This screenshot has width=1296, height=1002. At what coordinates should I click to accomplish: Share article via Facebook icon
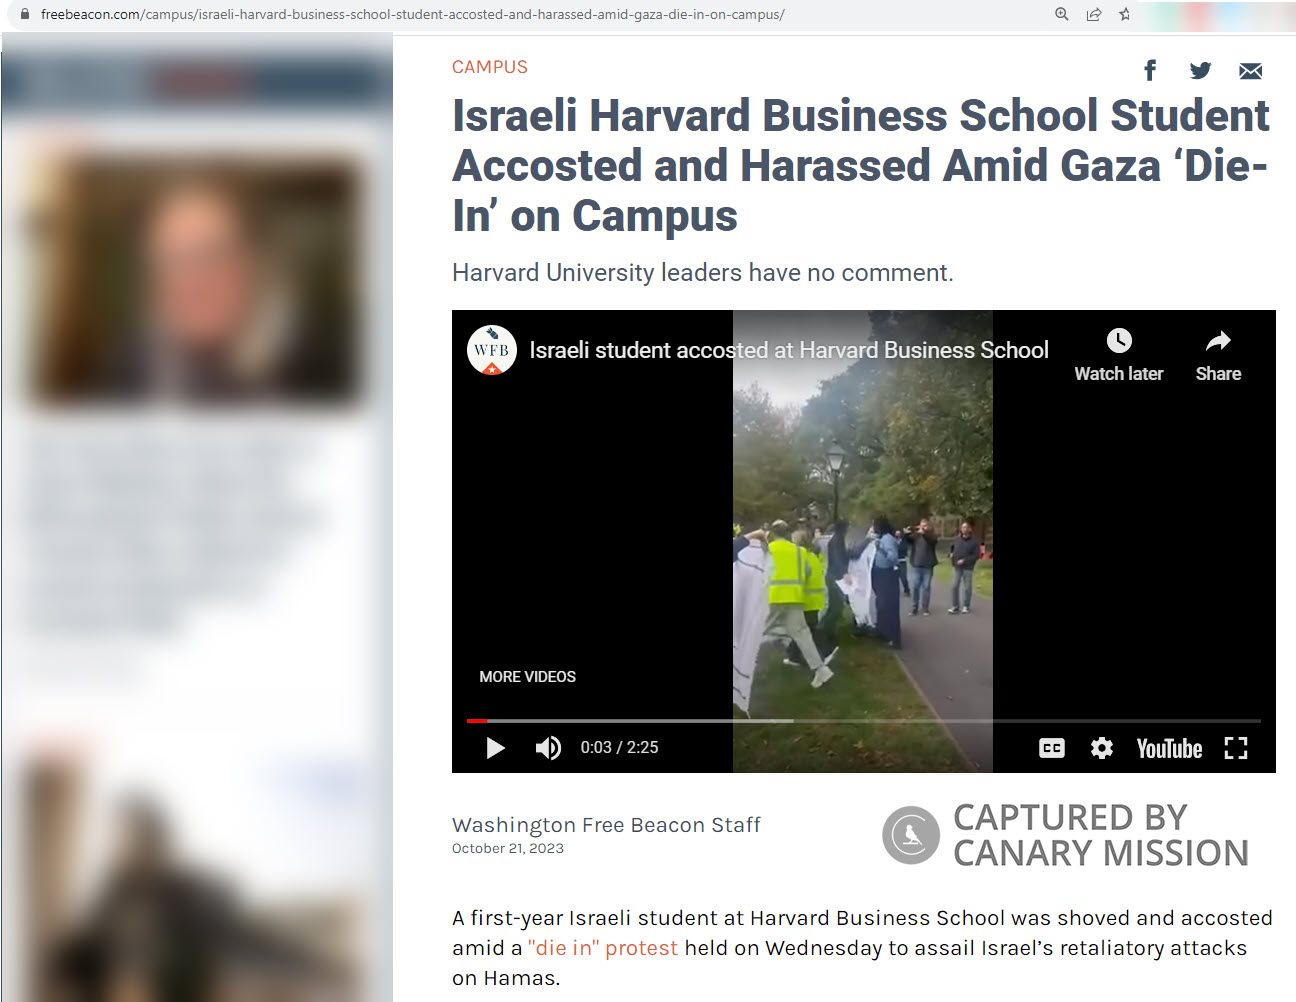click(x=1150, y=70)
